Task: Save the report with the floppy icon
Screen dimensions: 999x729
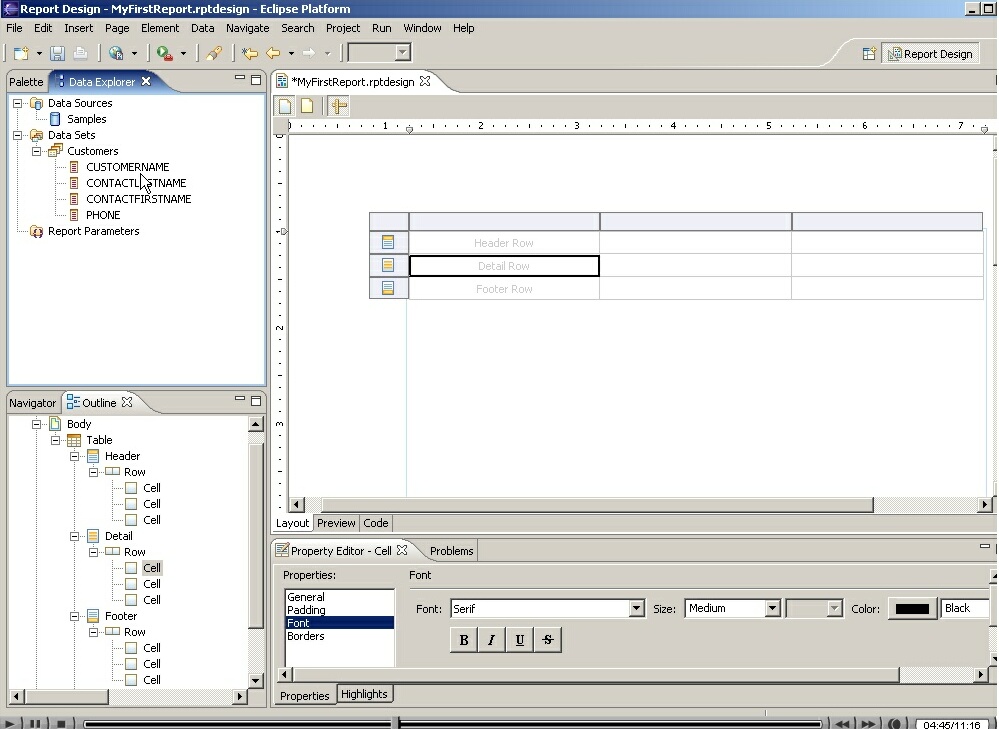Action: (57, 54)
